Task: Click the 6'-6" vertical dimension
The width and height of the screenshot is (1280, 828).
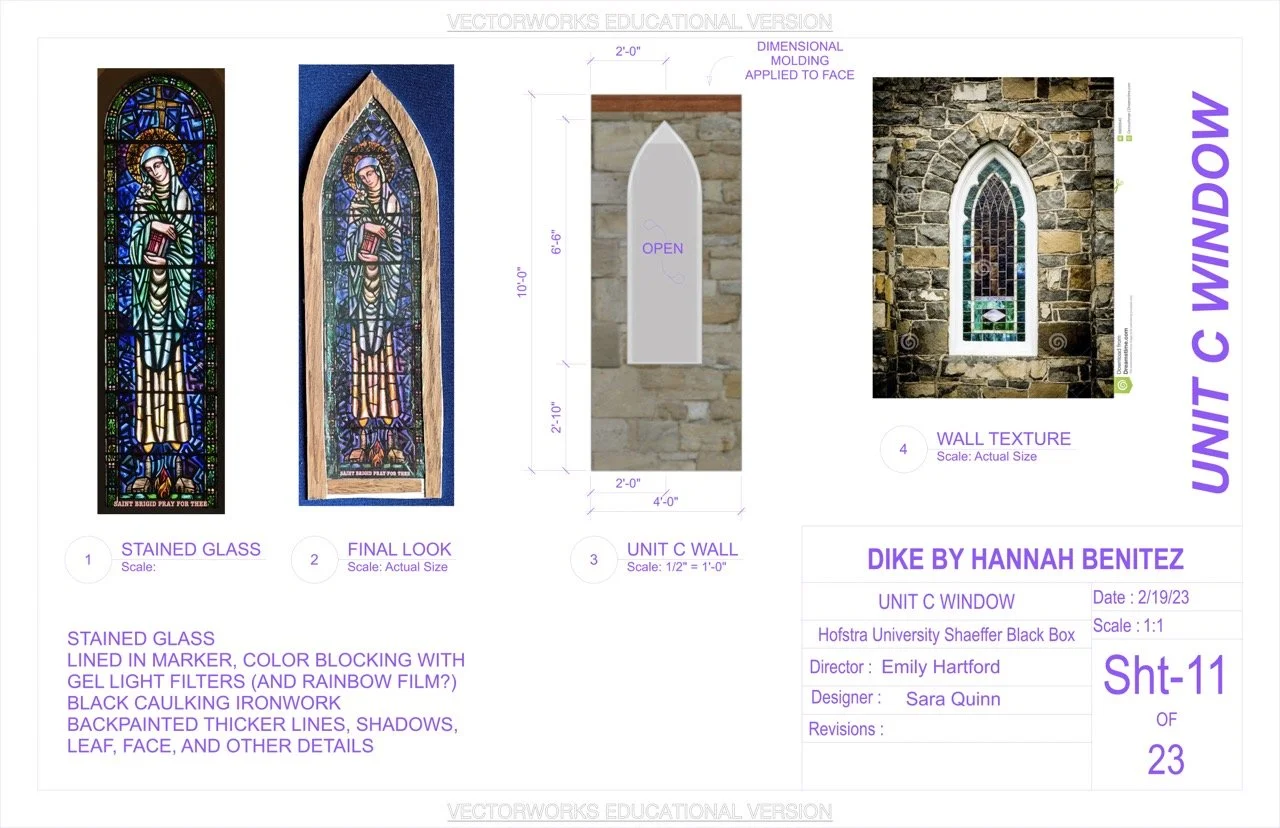Action: point(559,243)
